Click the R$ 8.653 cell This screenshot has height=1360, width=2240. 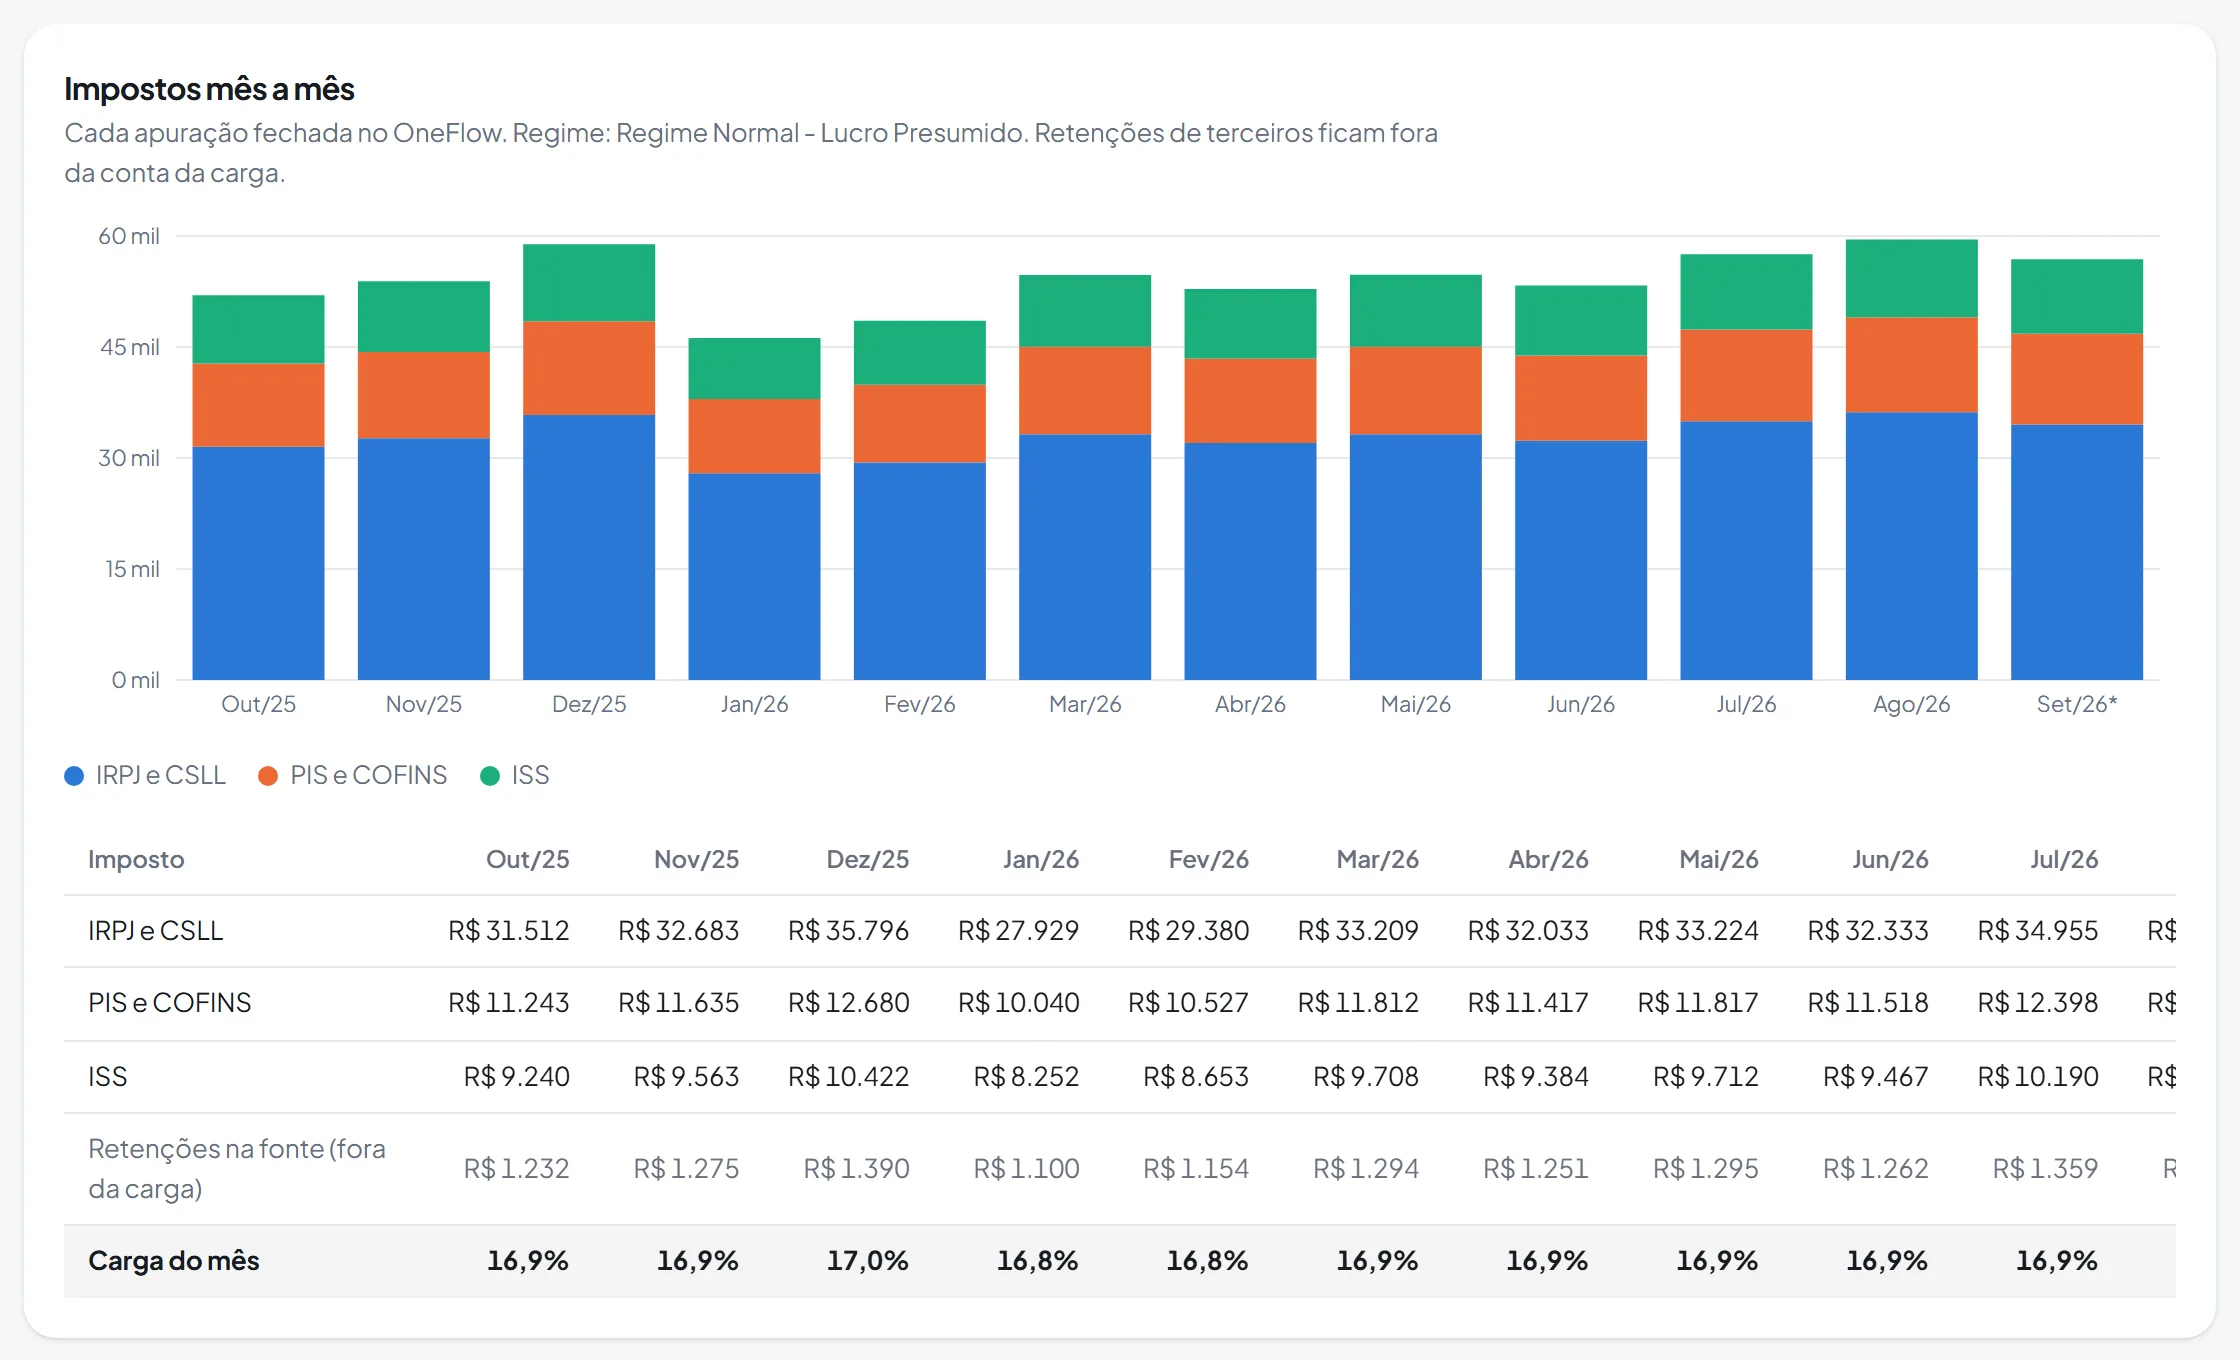click(x=1196, y=1077)
